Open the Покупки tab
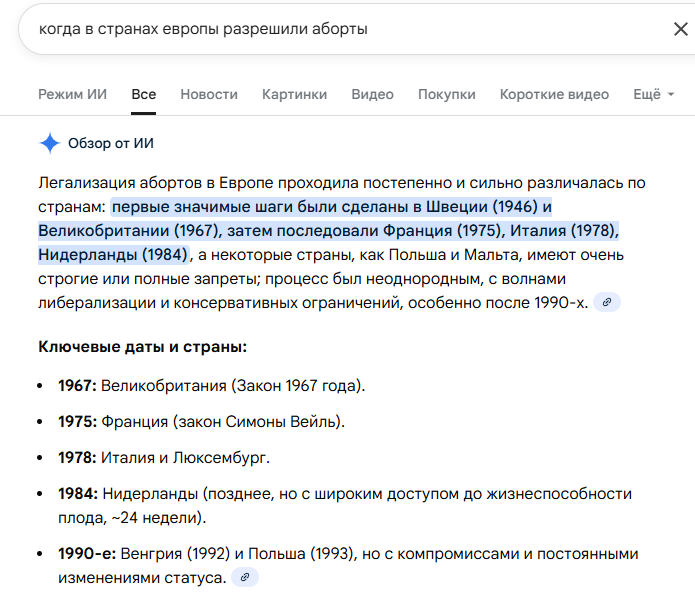Viewport: 695px width, 603px height. click(x=446, y=95)
